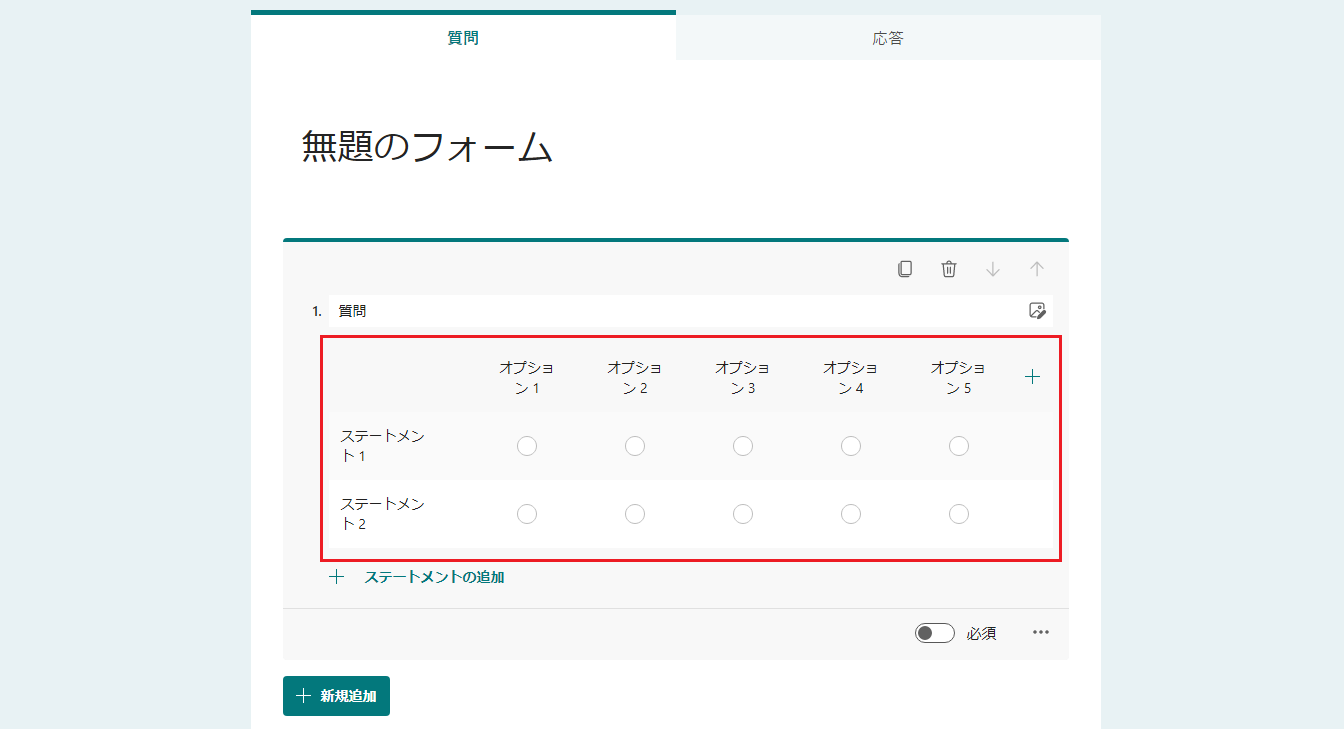Edit the オプション 2 column header
The width and height of the screenshot is (1344, 729).
coord(634,378)
